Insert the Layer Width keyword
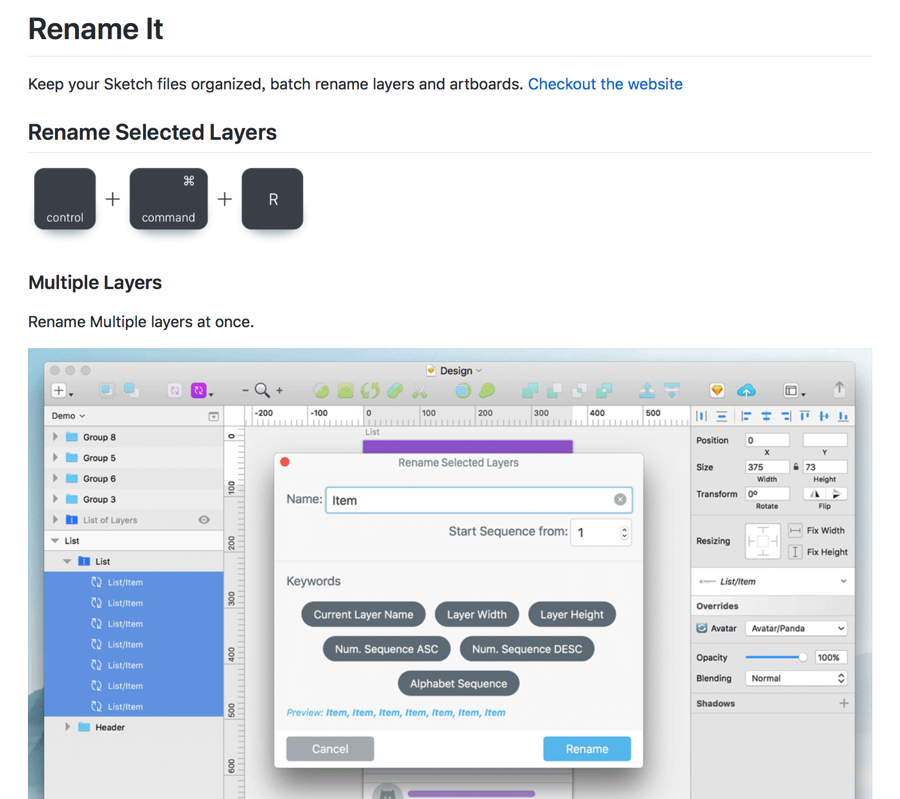Screen dimensions: 900x799 point(477,615)
